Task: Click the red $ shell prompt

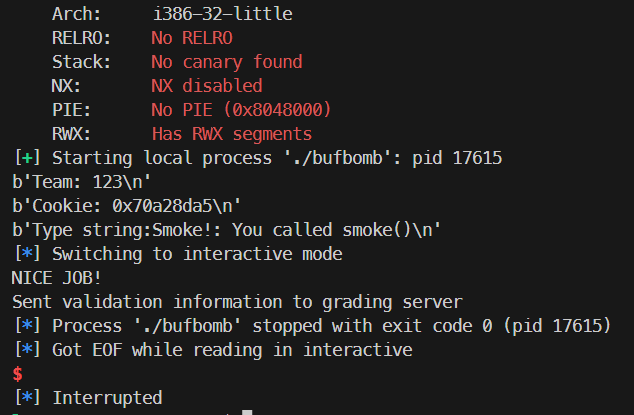Action: [16, 373]
